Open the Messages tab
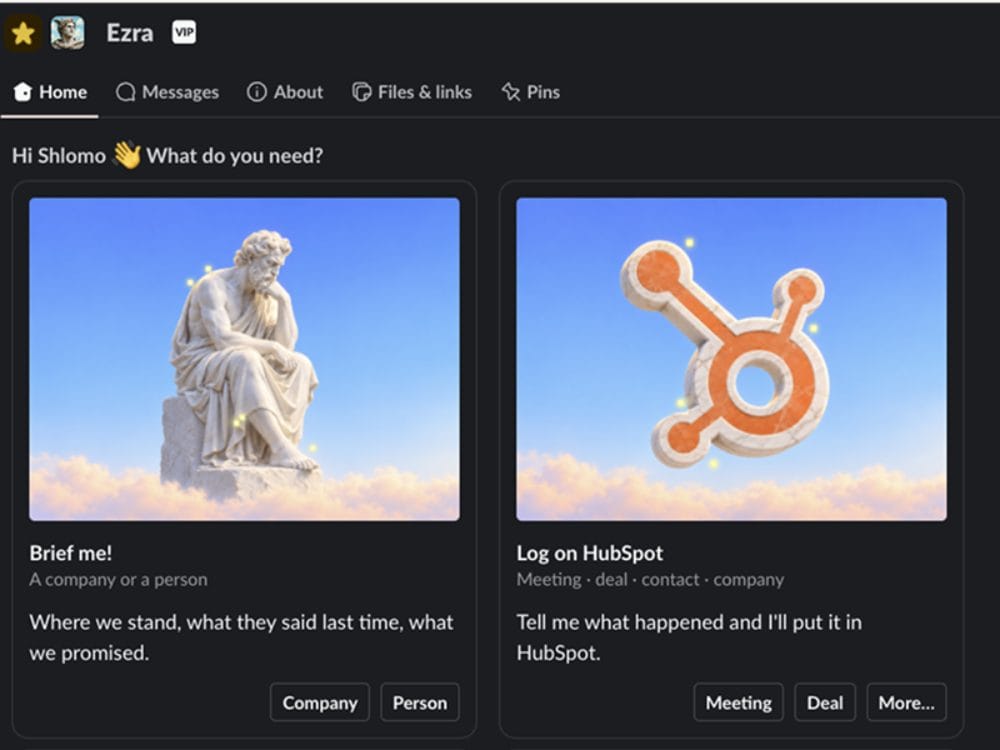Image resolution: width=1000 pixels, height=750 pixels. click(x=167, y=92)
